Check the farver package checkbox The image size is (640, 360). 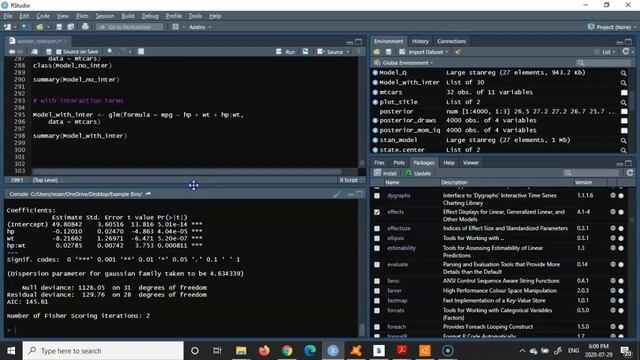click(x=377, y=291)
